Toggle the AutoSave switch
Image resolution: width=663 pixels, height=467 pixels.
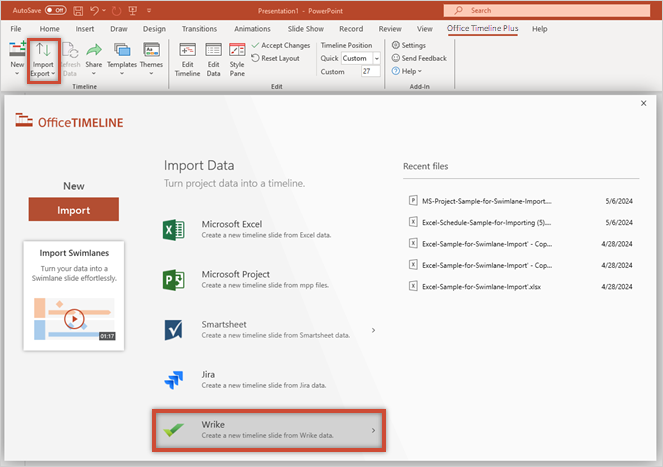tap(56, 10)
